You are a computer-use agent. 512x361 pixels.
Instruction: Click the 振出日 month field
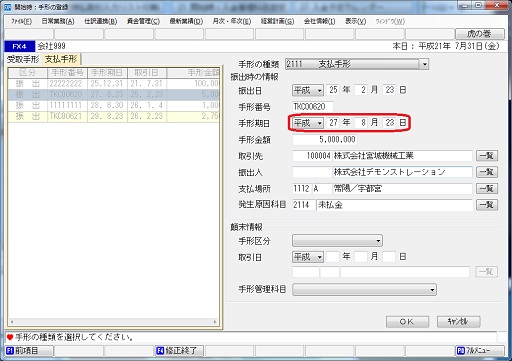coord(361,90)
